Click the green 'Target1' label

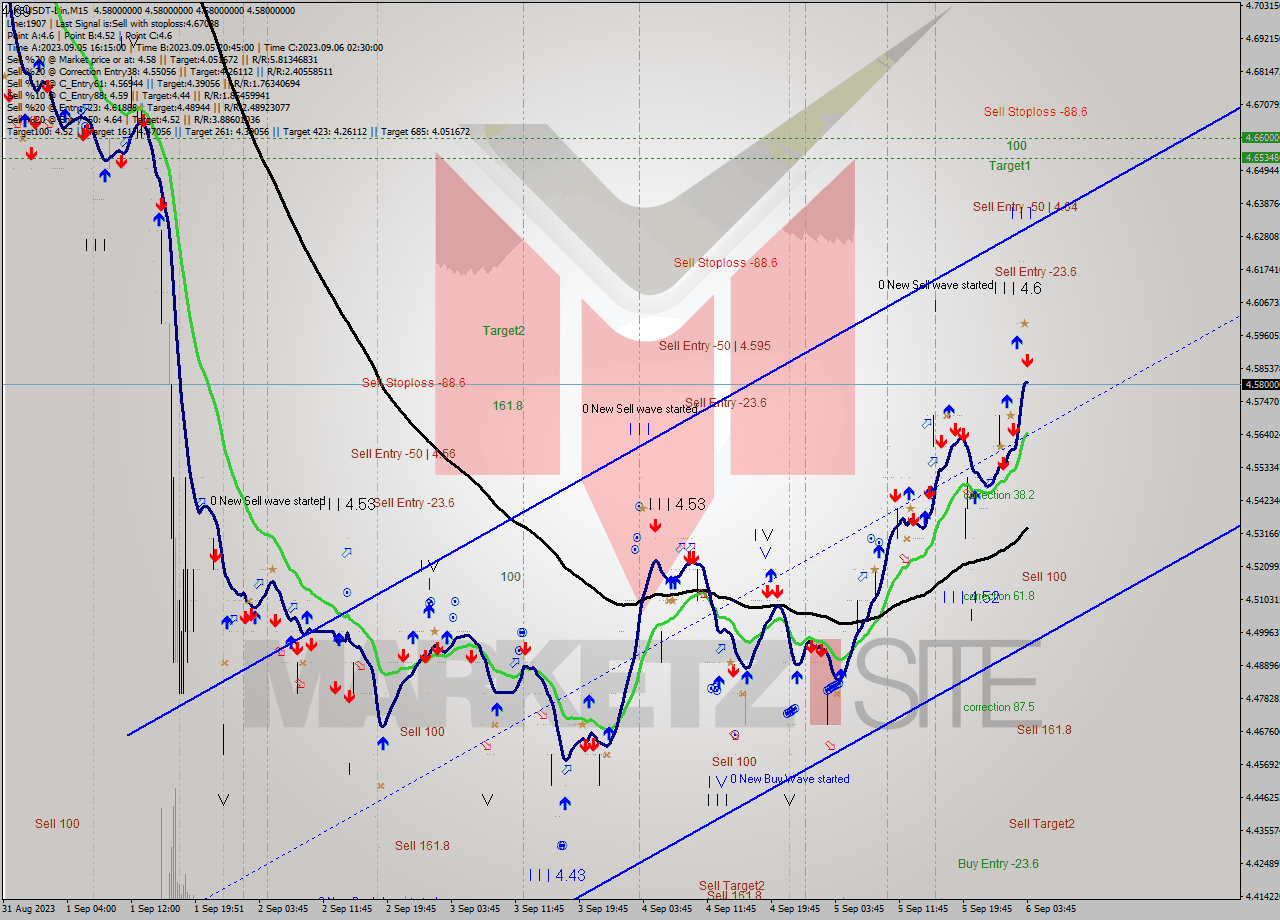tap(1010, 165)
